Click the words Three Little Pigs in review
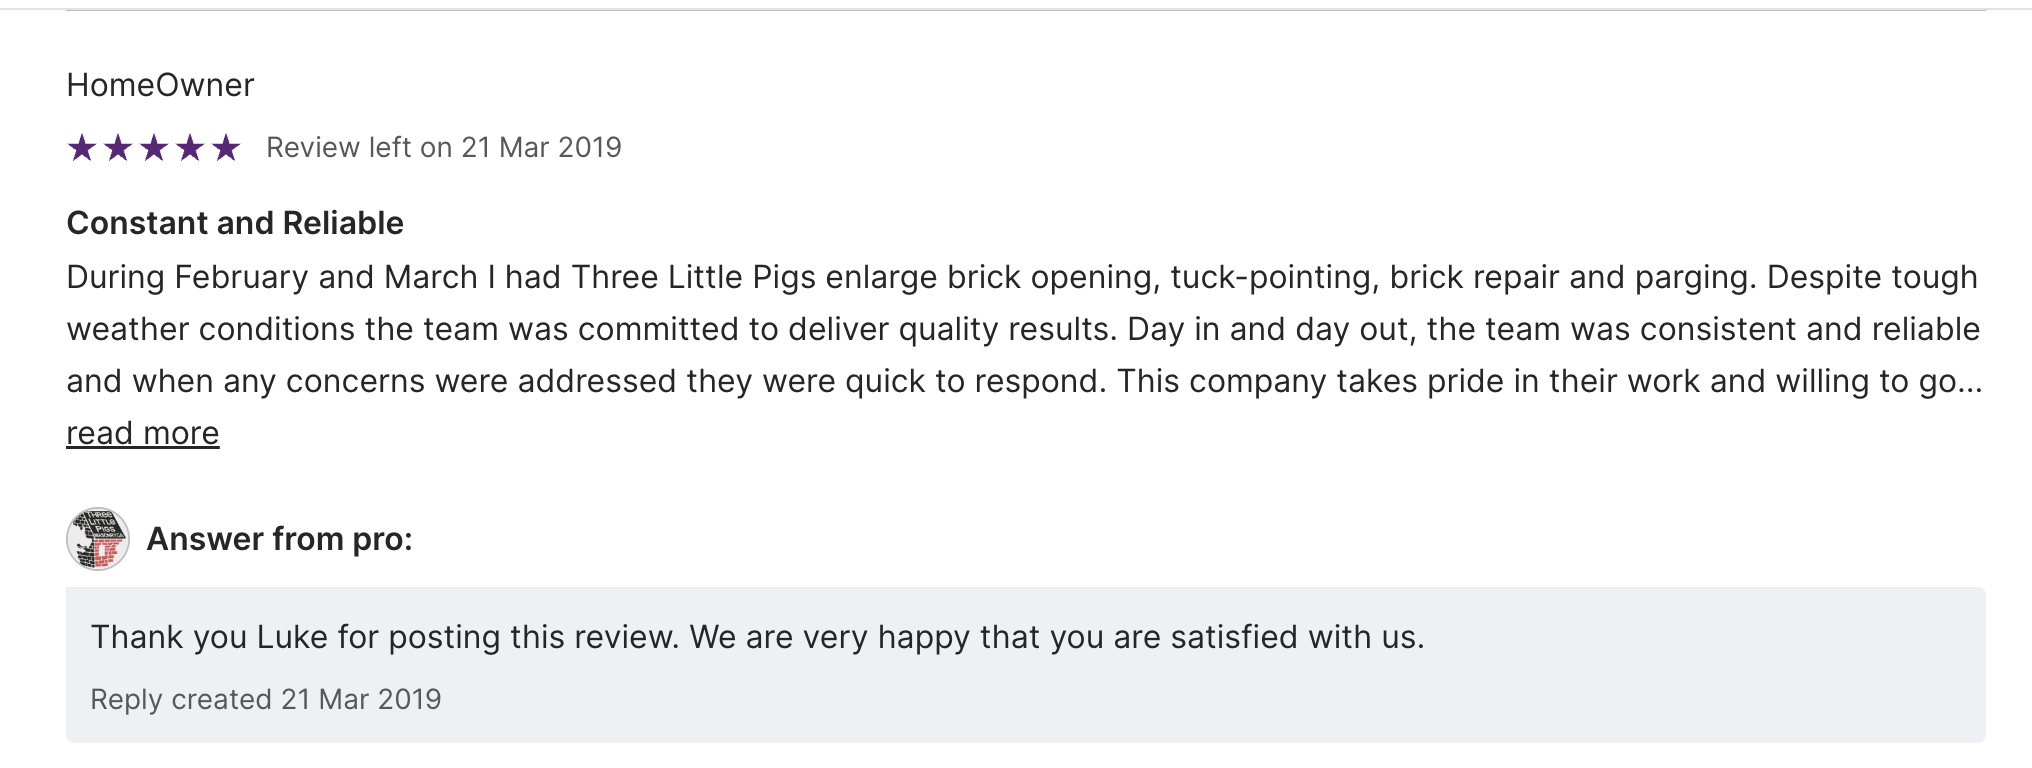 pyautogui.click(x=693, y=277)
